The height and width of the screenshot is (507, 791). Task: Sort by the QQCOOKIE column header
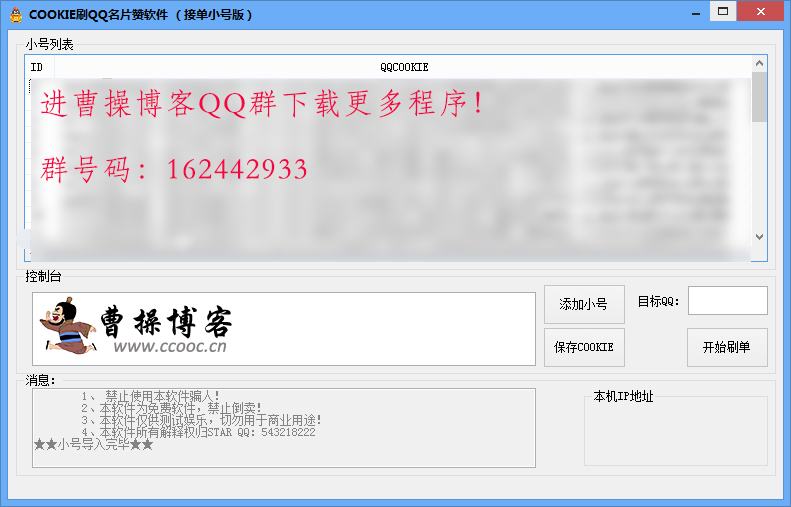coord(403,67)
